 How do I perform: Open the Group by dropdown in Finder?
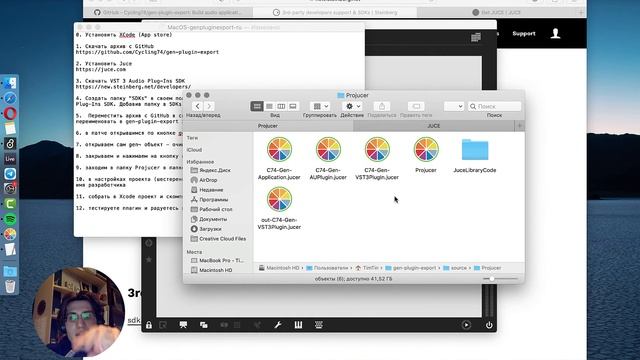320,106
